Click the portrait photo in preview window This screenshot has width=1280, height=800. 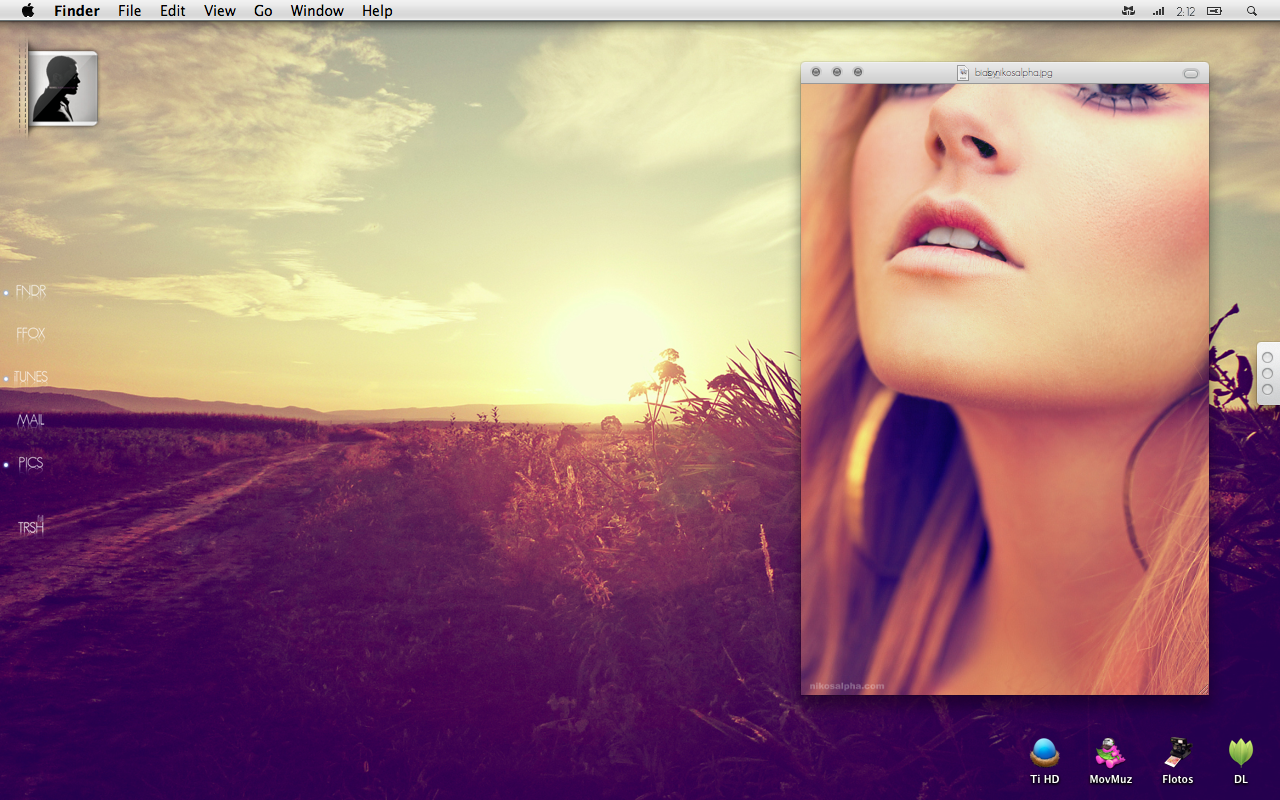pos(1005,389)
